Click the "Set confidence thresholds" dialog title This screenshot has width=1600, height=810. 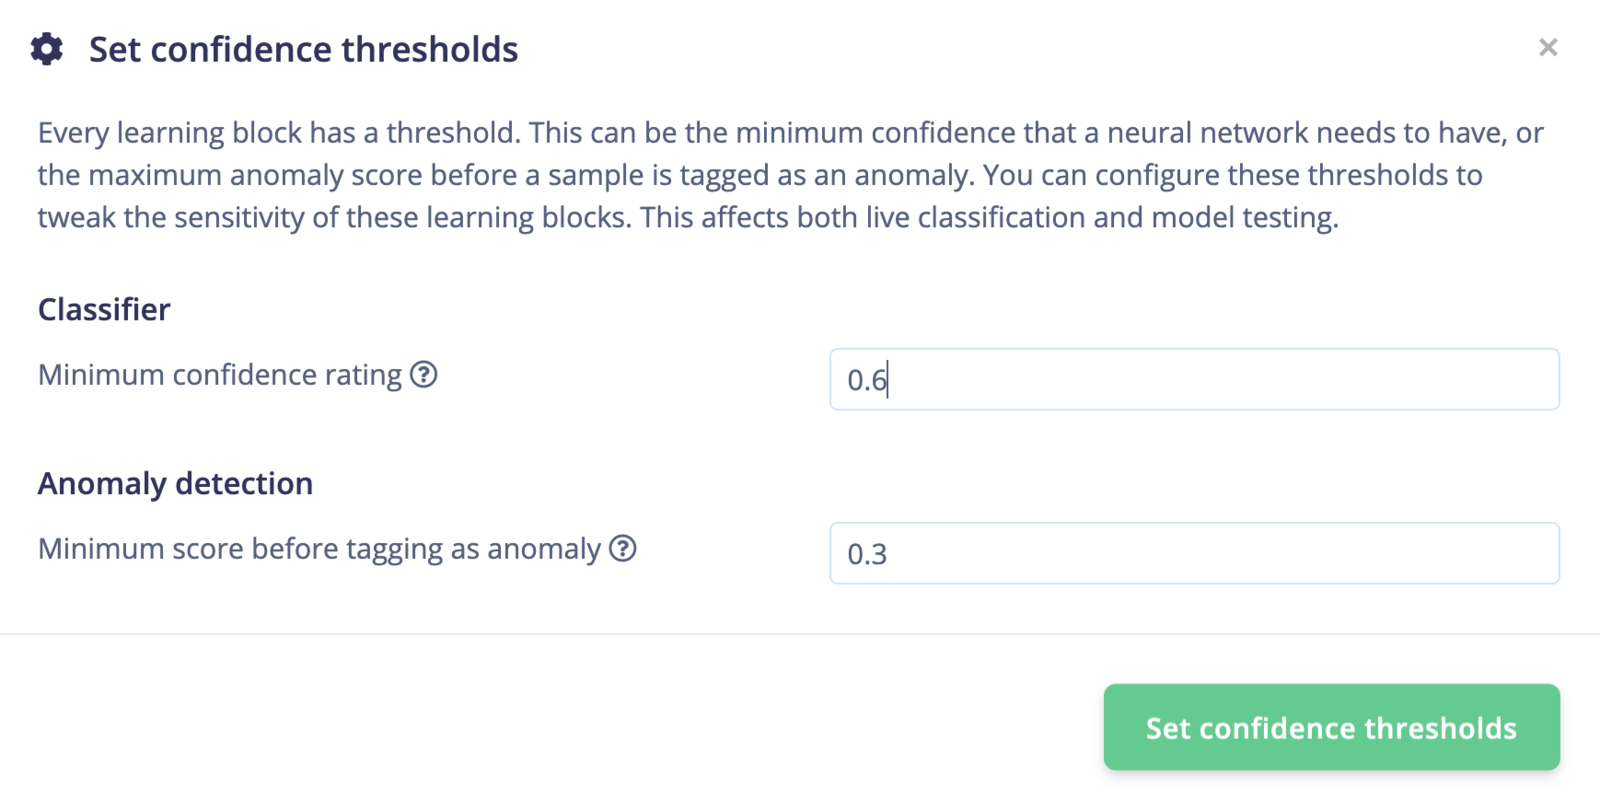303,49
